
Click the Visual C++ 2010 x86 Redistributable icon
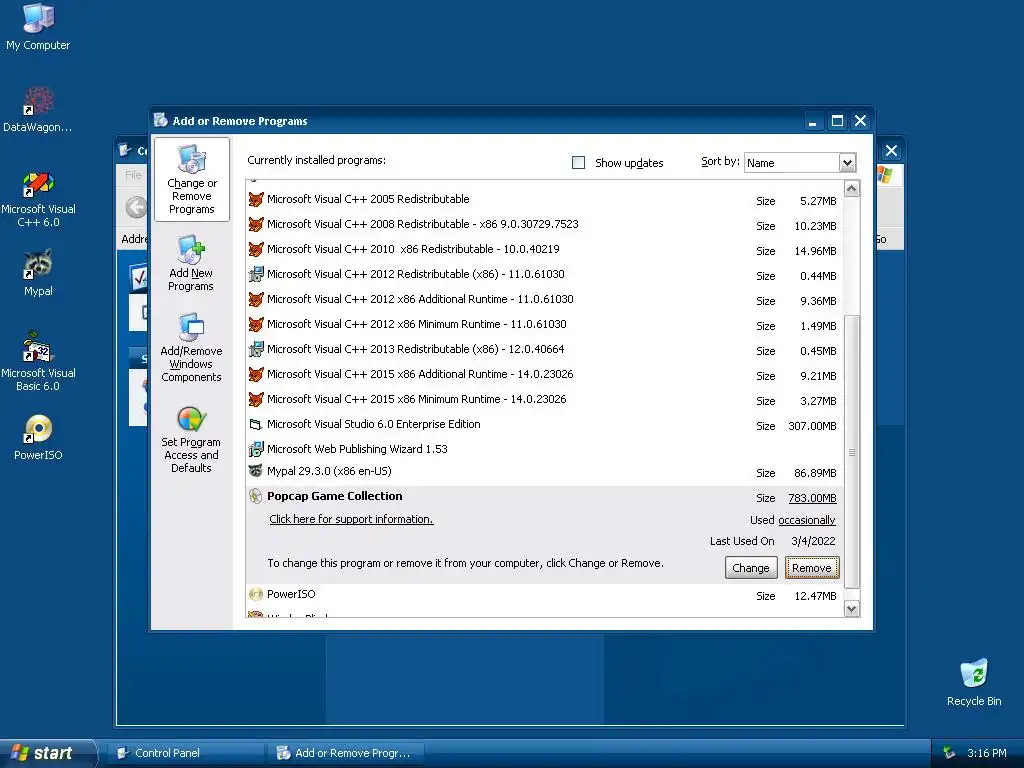(256, 249)
